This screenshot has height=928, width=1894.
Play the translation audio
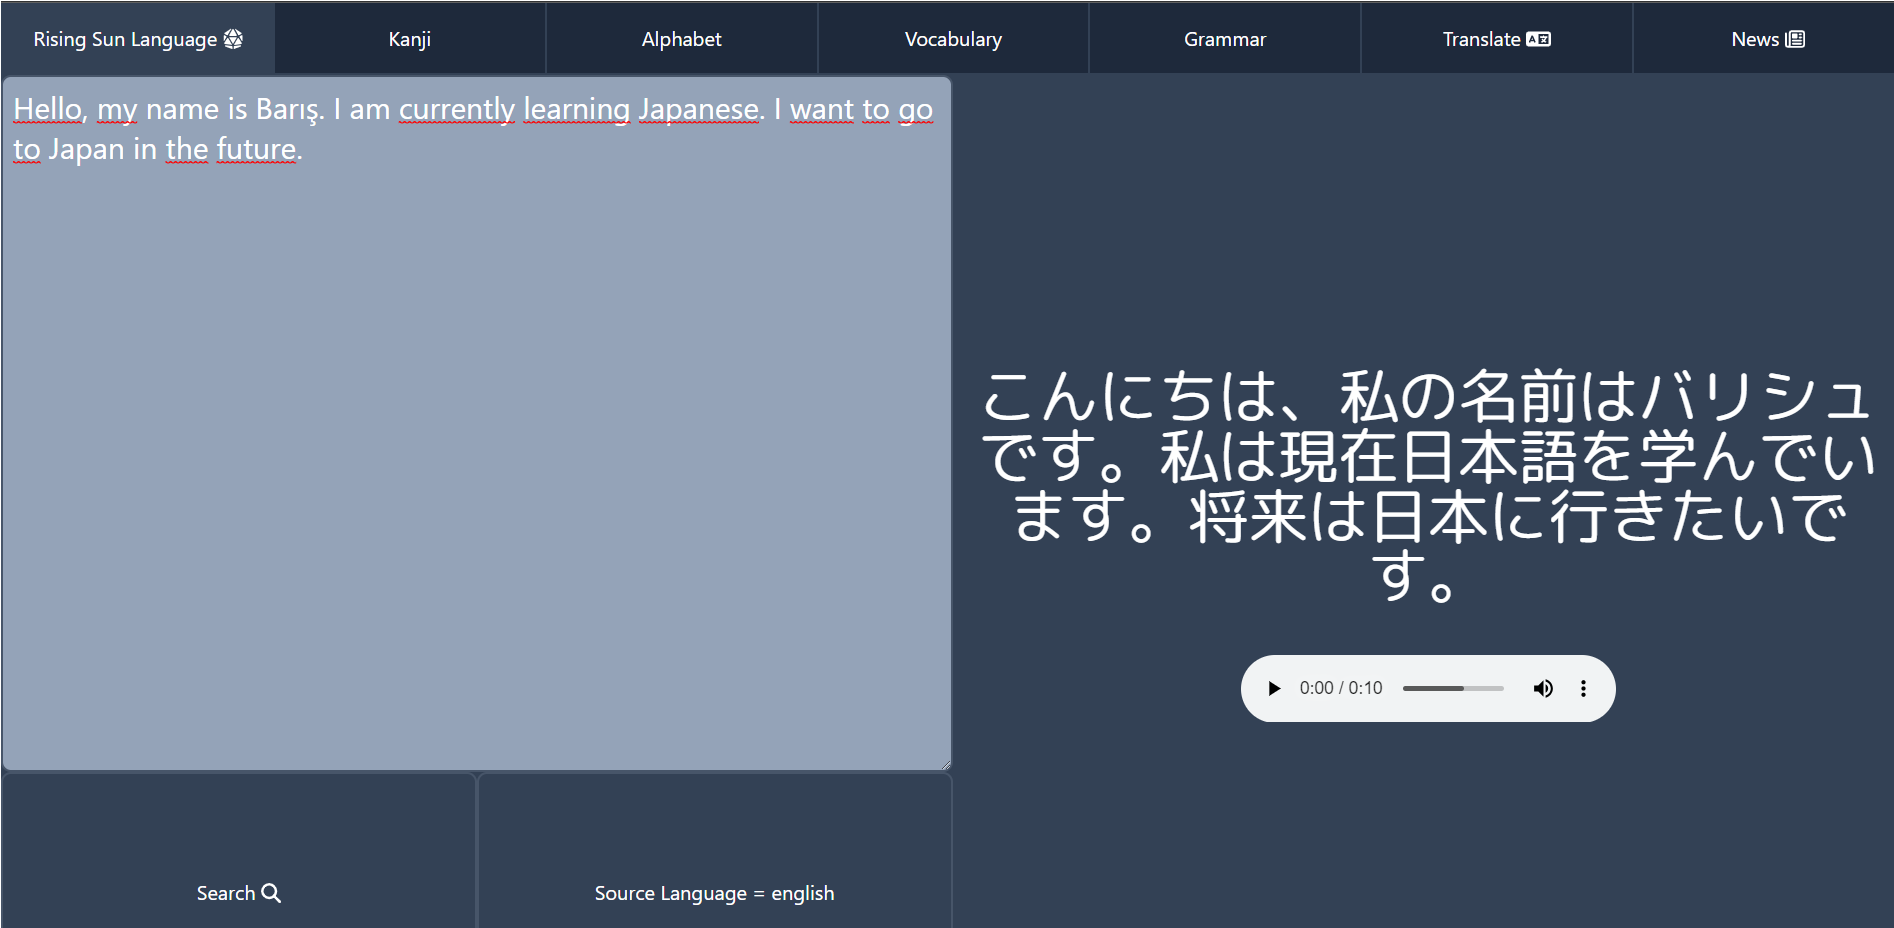1273,688
